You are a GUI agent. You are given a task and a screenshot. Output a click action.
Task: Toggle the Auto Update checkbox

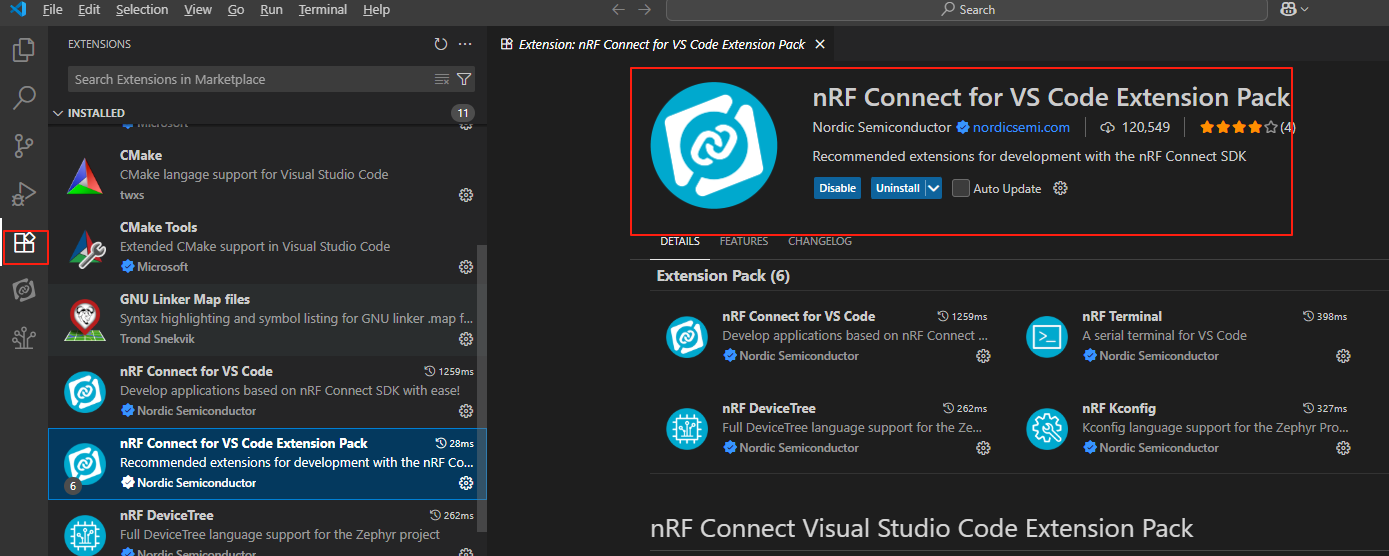tap(961, 188)
